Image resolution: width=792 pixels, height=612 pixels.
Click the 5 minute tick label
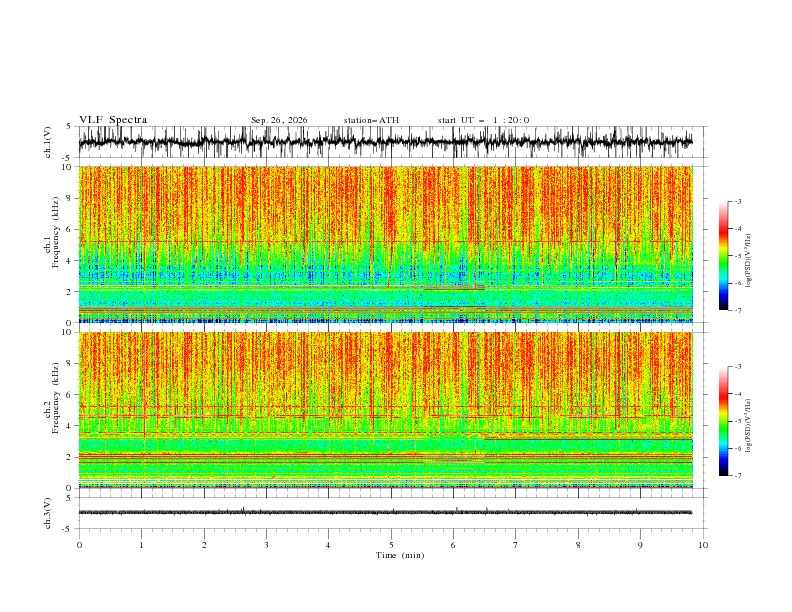(x=391, y=545)
